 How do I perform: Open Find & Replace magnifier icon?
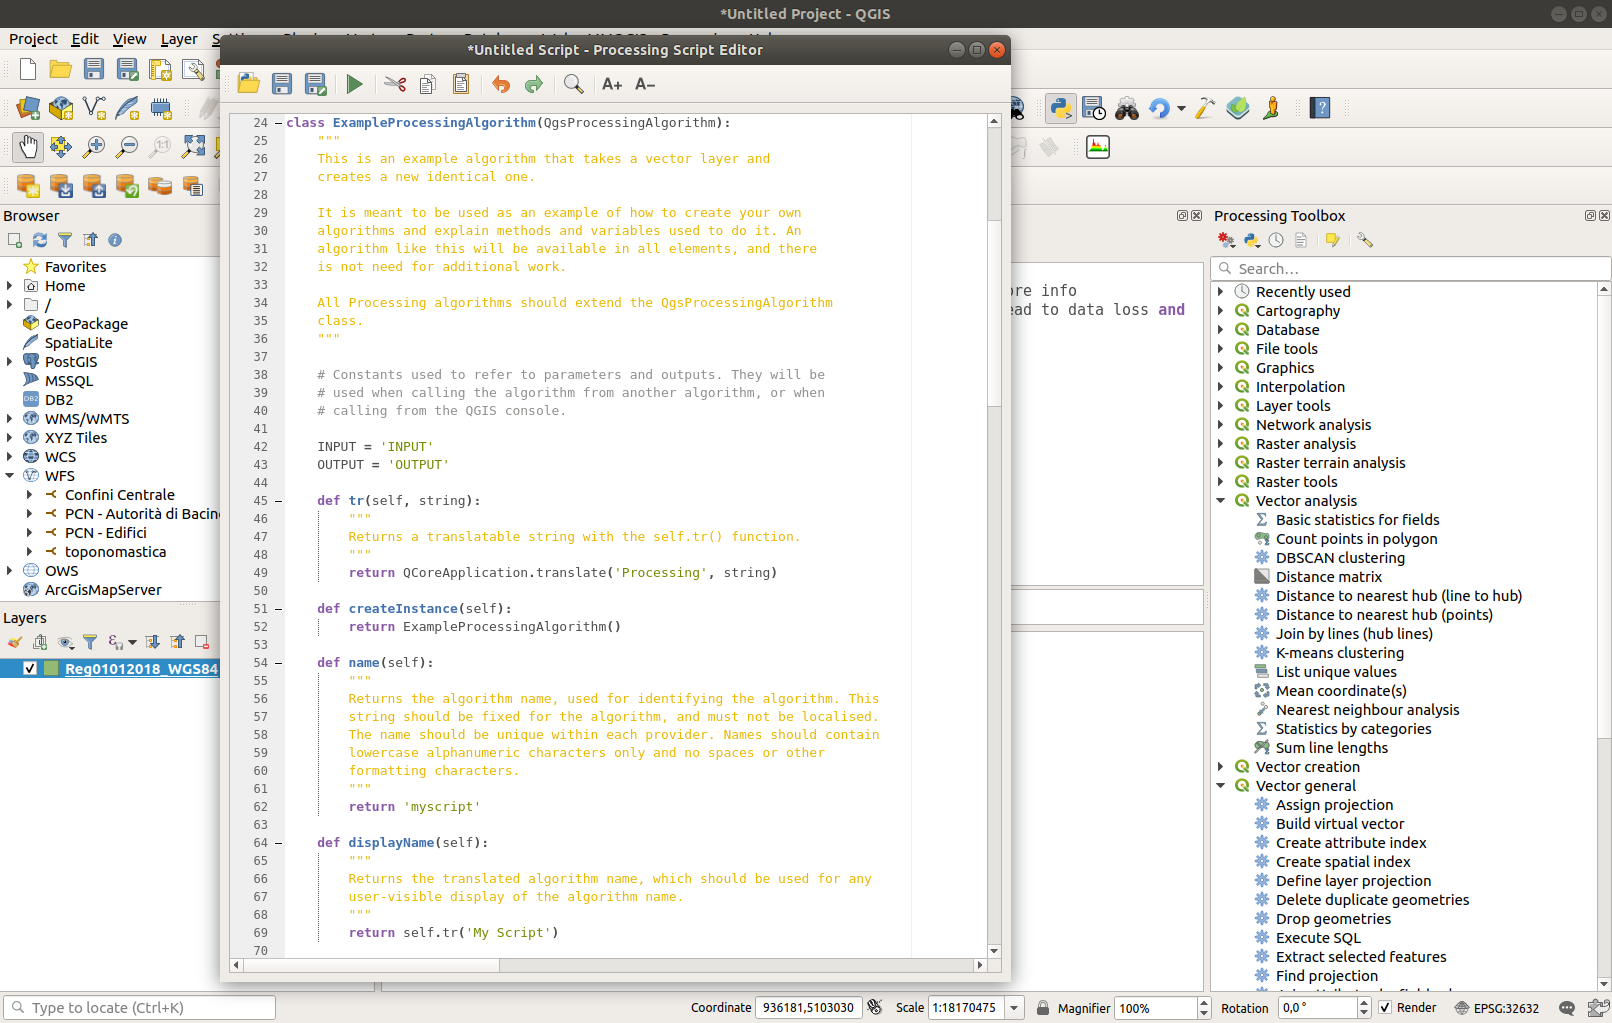(x=573, y=84)
